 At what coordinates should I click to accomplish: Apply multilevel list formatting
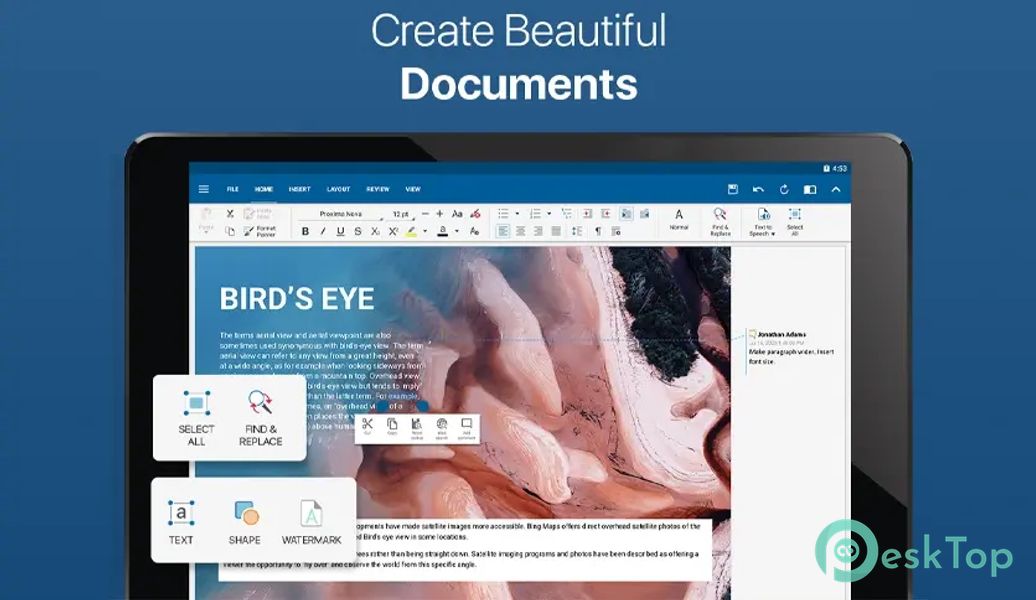pos(567,213)
